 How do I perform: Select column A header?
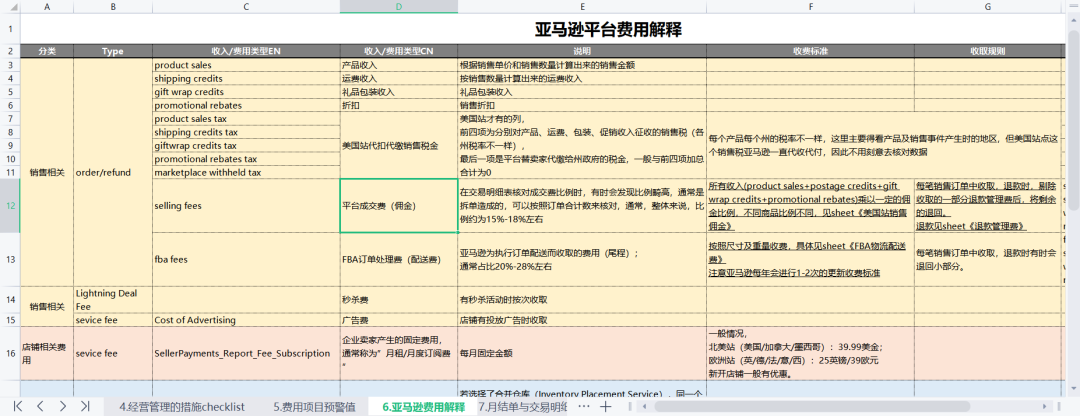click(x=47, y=6)
